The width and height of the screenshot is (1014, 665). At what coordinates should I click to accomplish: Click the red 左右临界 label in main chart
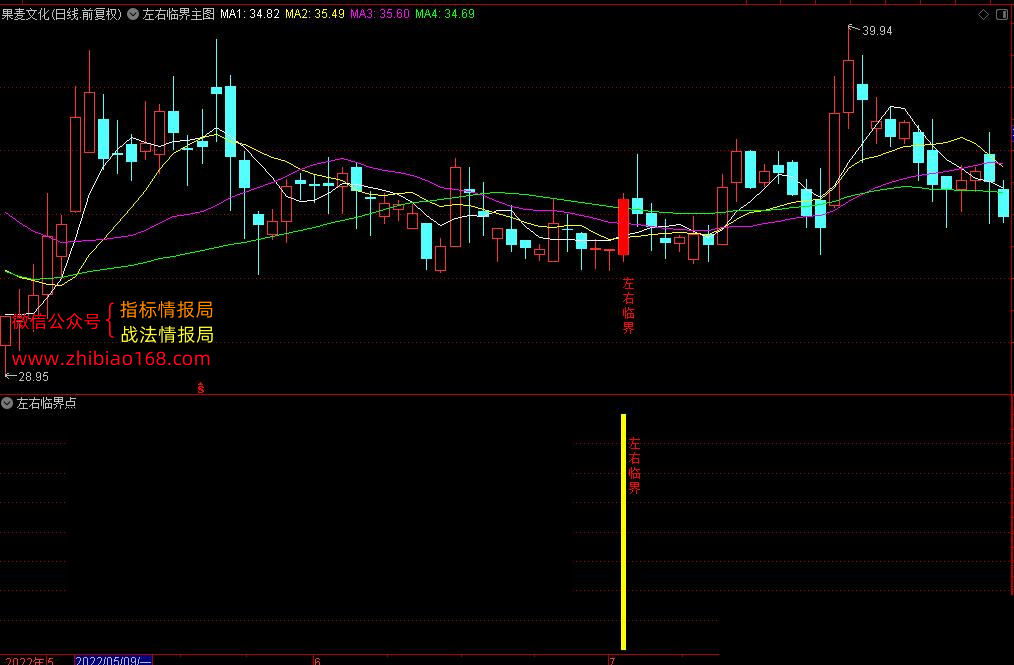tap(629, 305)
